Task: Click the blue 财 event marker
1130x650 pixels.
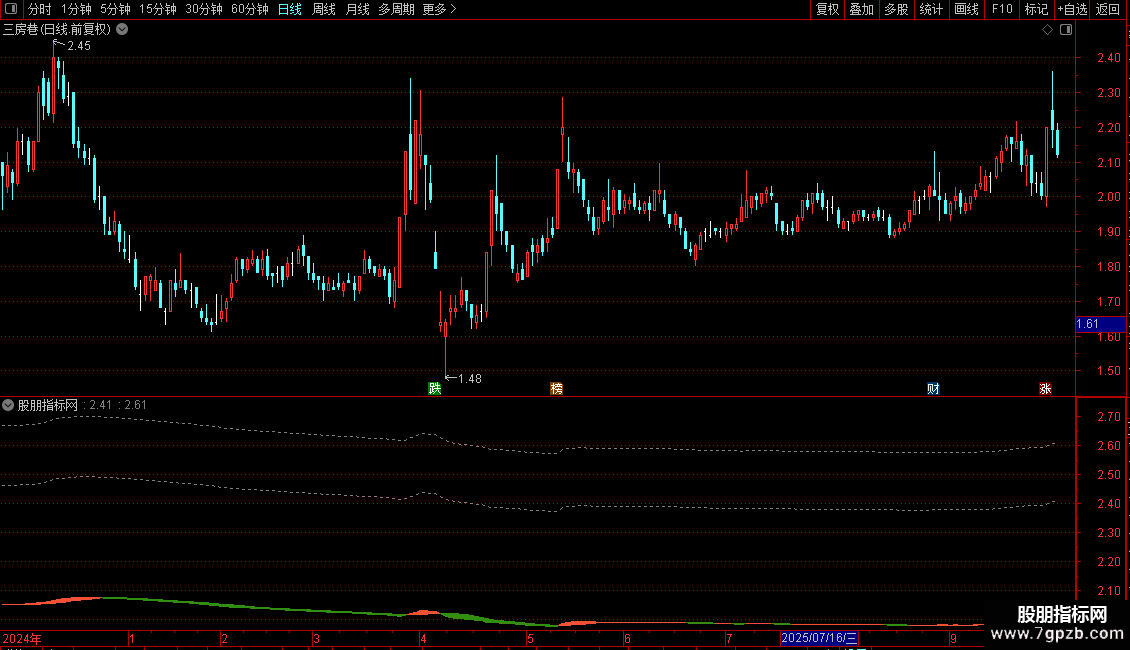Action: (933, 388)
